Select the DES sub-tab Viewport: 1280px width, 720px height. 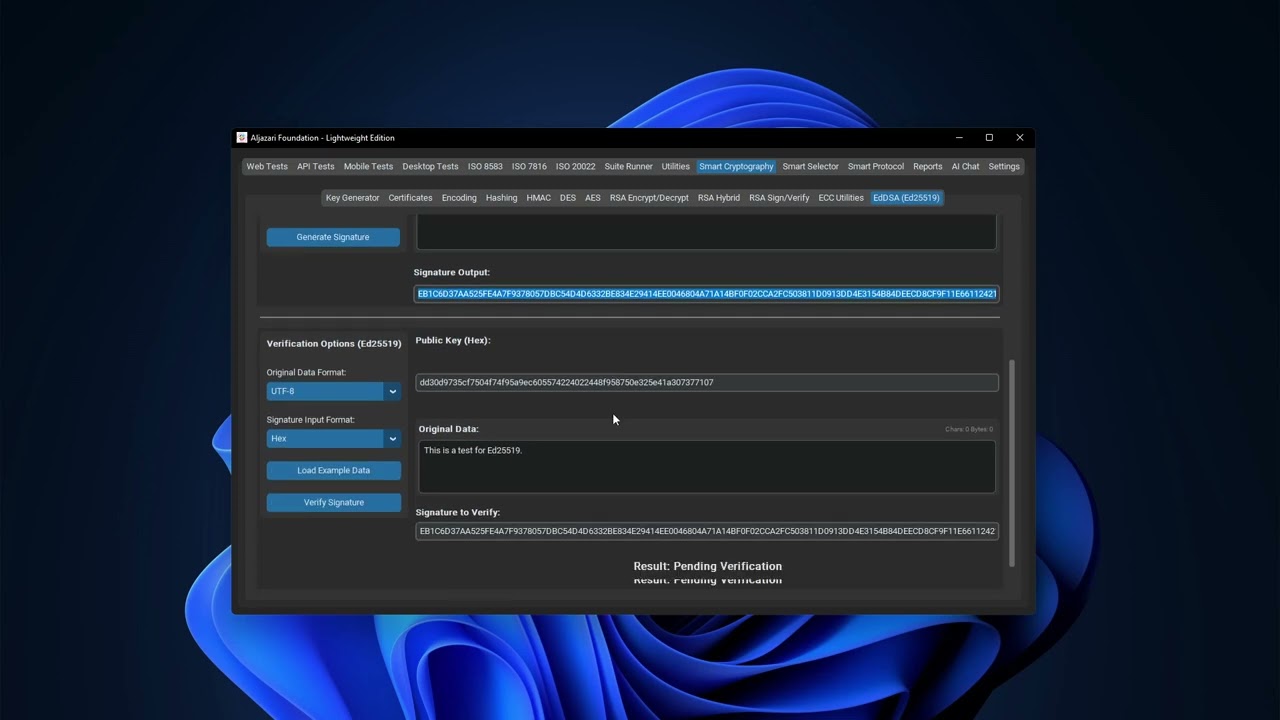tap(568, 198)
